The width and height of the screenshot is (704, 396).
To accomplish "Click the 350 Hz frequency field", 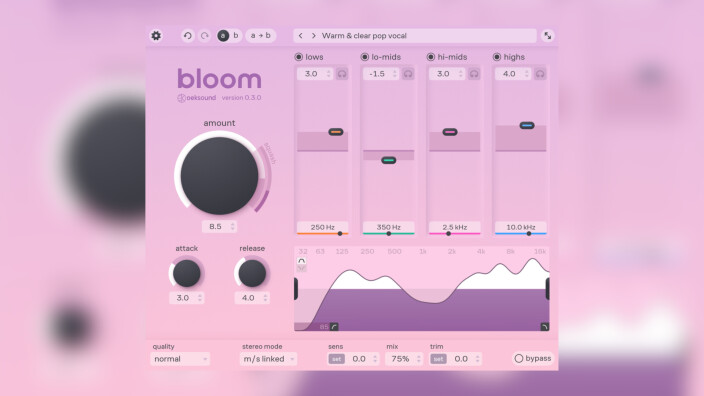I will pyautogui.click(x=388, y=227).
